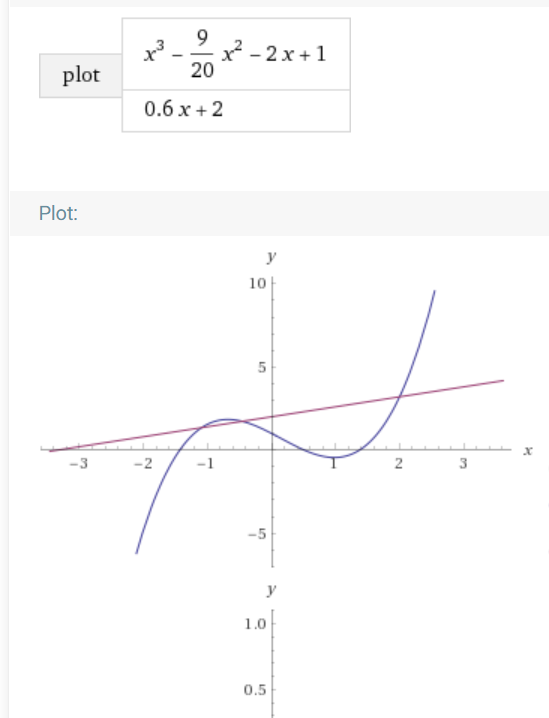Click the curve and line intersection near x=2
The width and height of the screenshot is (549, 718).
coord(400,397)
